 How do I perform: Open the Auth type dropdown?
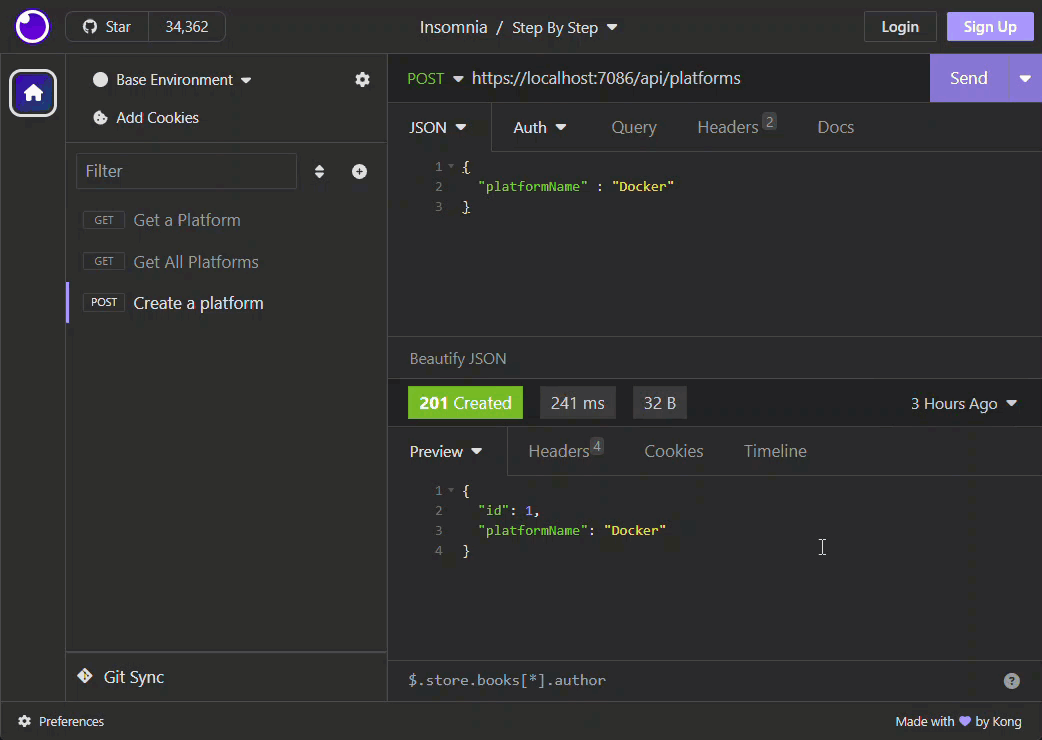pos(540,128)
